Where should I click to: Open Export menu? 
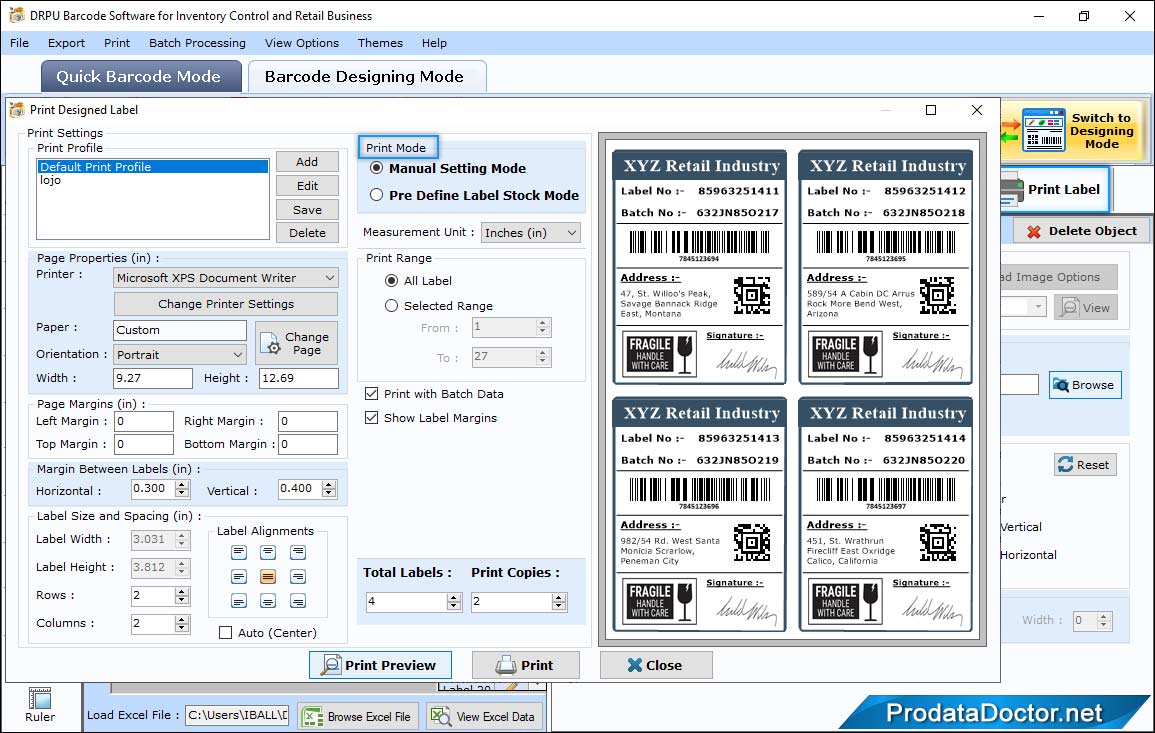(x=66, y=43)
